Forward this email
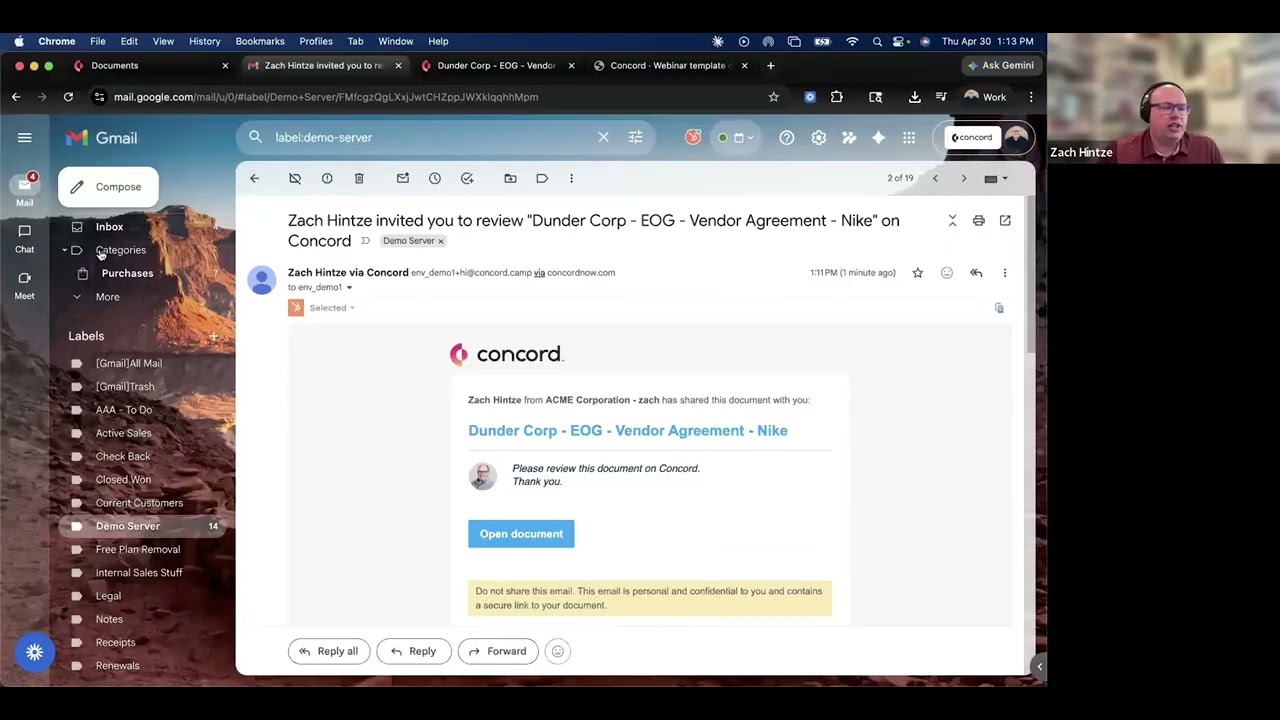 tap(498, 651)
